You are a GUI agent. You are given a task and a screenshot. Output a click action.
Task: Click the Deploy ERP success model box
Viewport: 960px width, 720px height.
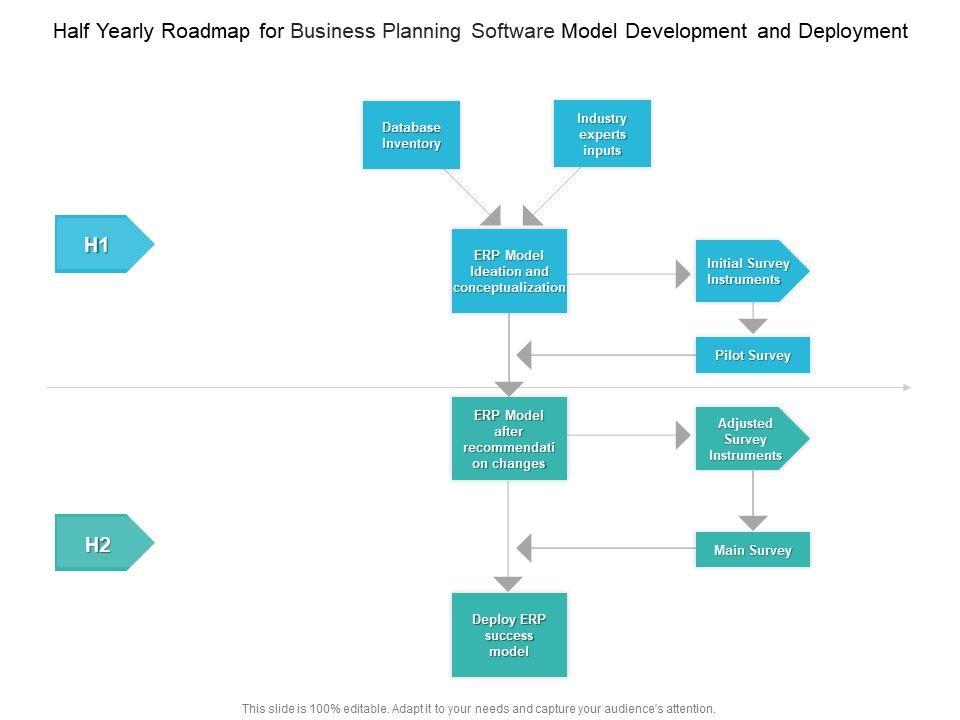pos(509,635)
